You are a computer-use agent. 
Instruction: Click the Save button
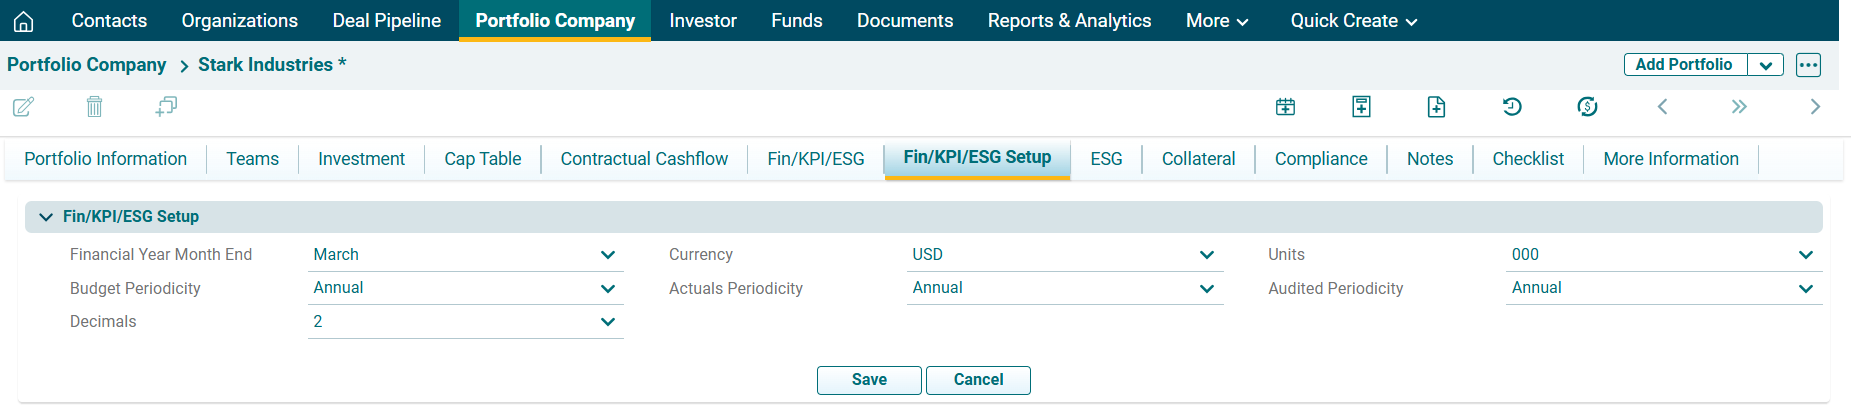pyautogui.click(x=869, y=380)
